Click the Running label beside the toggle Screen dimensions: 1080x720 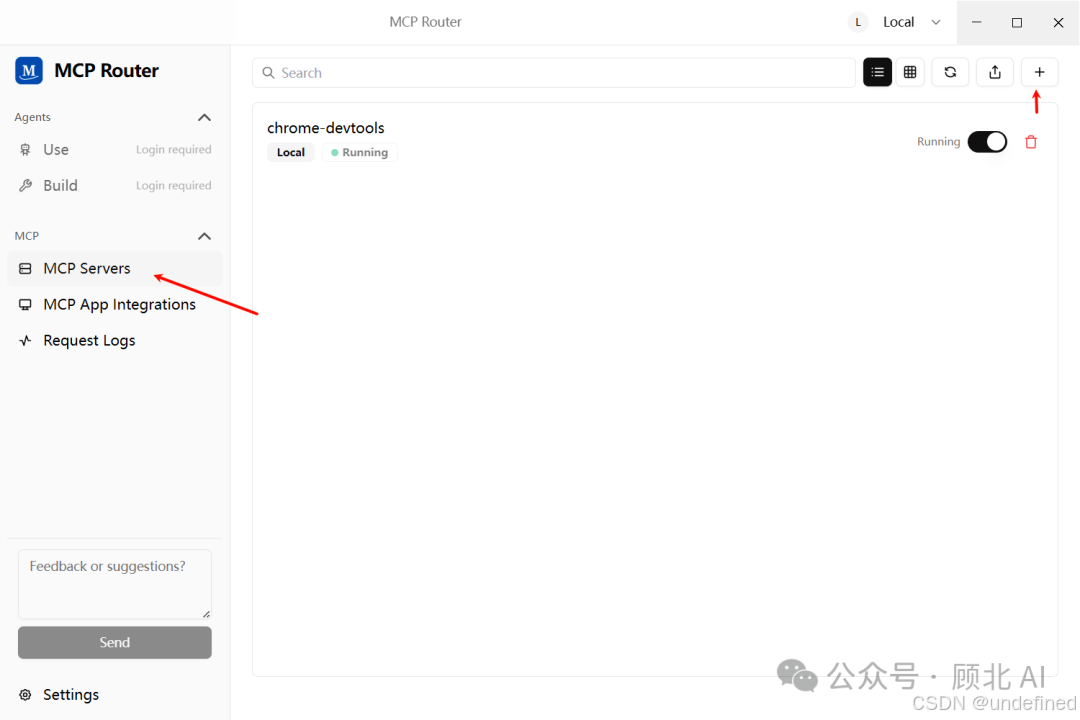[938, 141]
